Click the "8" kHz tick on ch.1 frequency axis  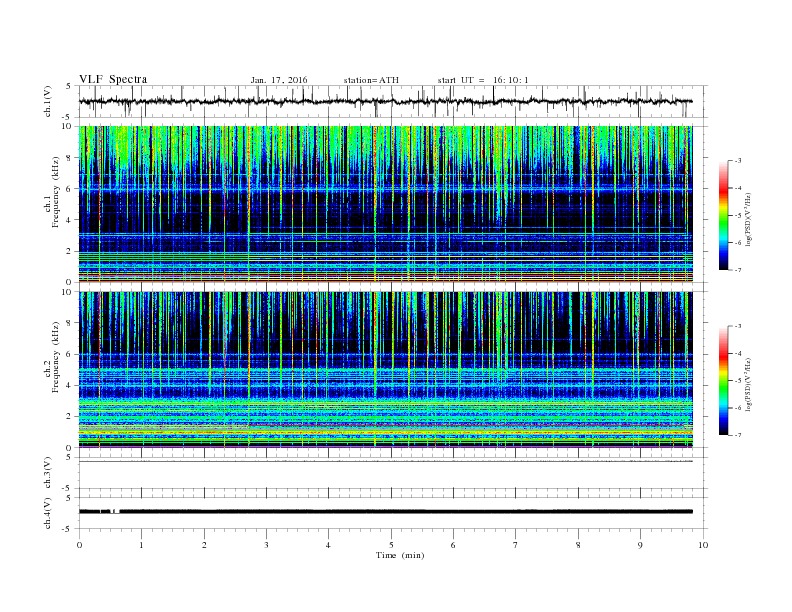coord(69,158)
